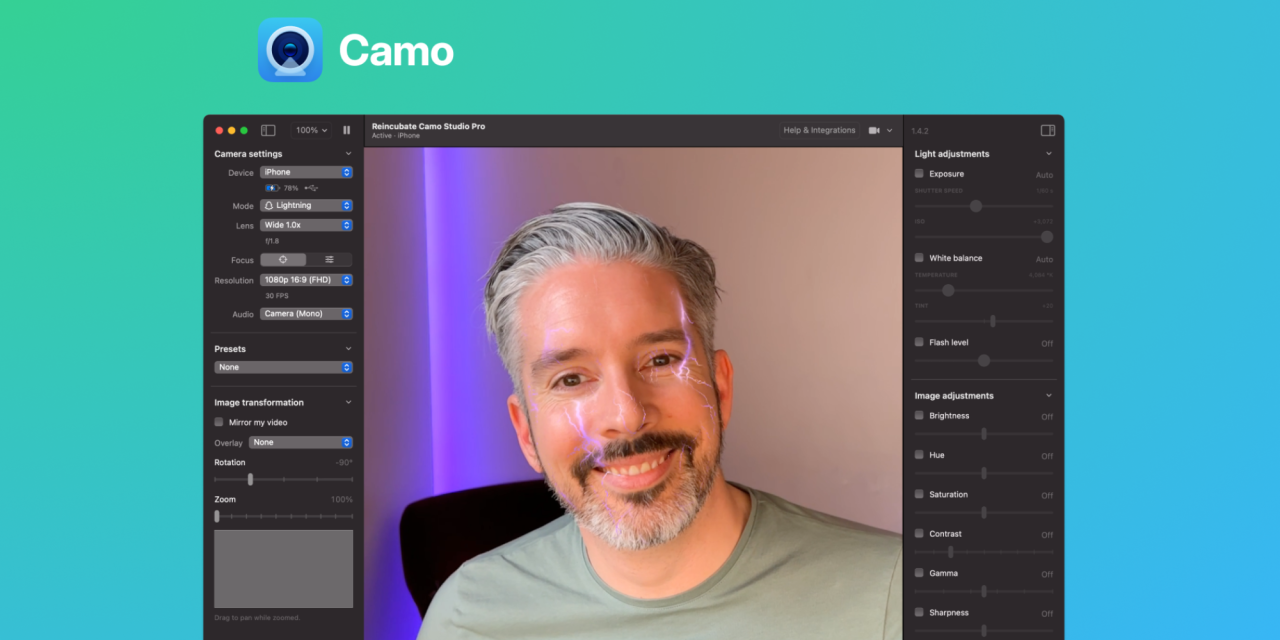Check the Saturation adjustment box
The height and width of the screenshot is (640, 1280).
[919, 494]
